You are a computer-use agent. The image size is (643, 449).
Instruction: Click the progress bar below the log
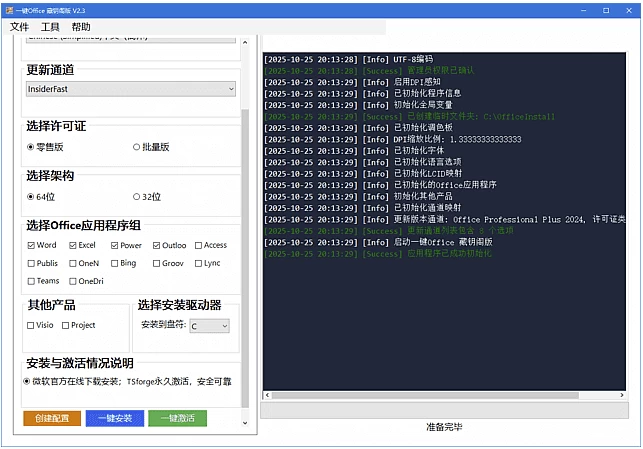[443, 409]
